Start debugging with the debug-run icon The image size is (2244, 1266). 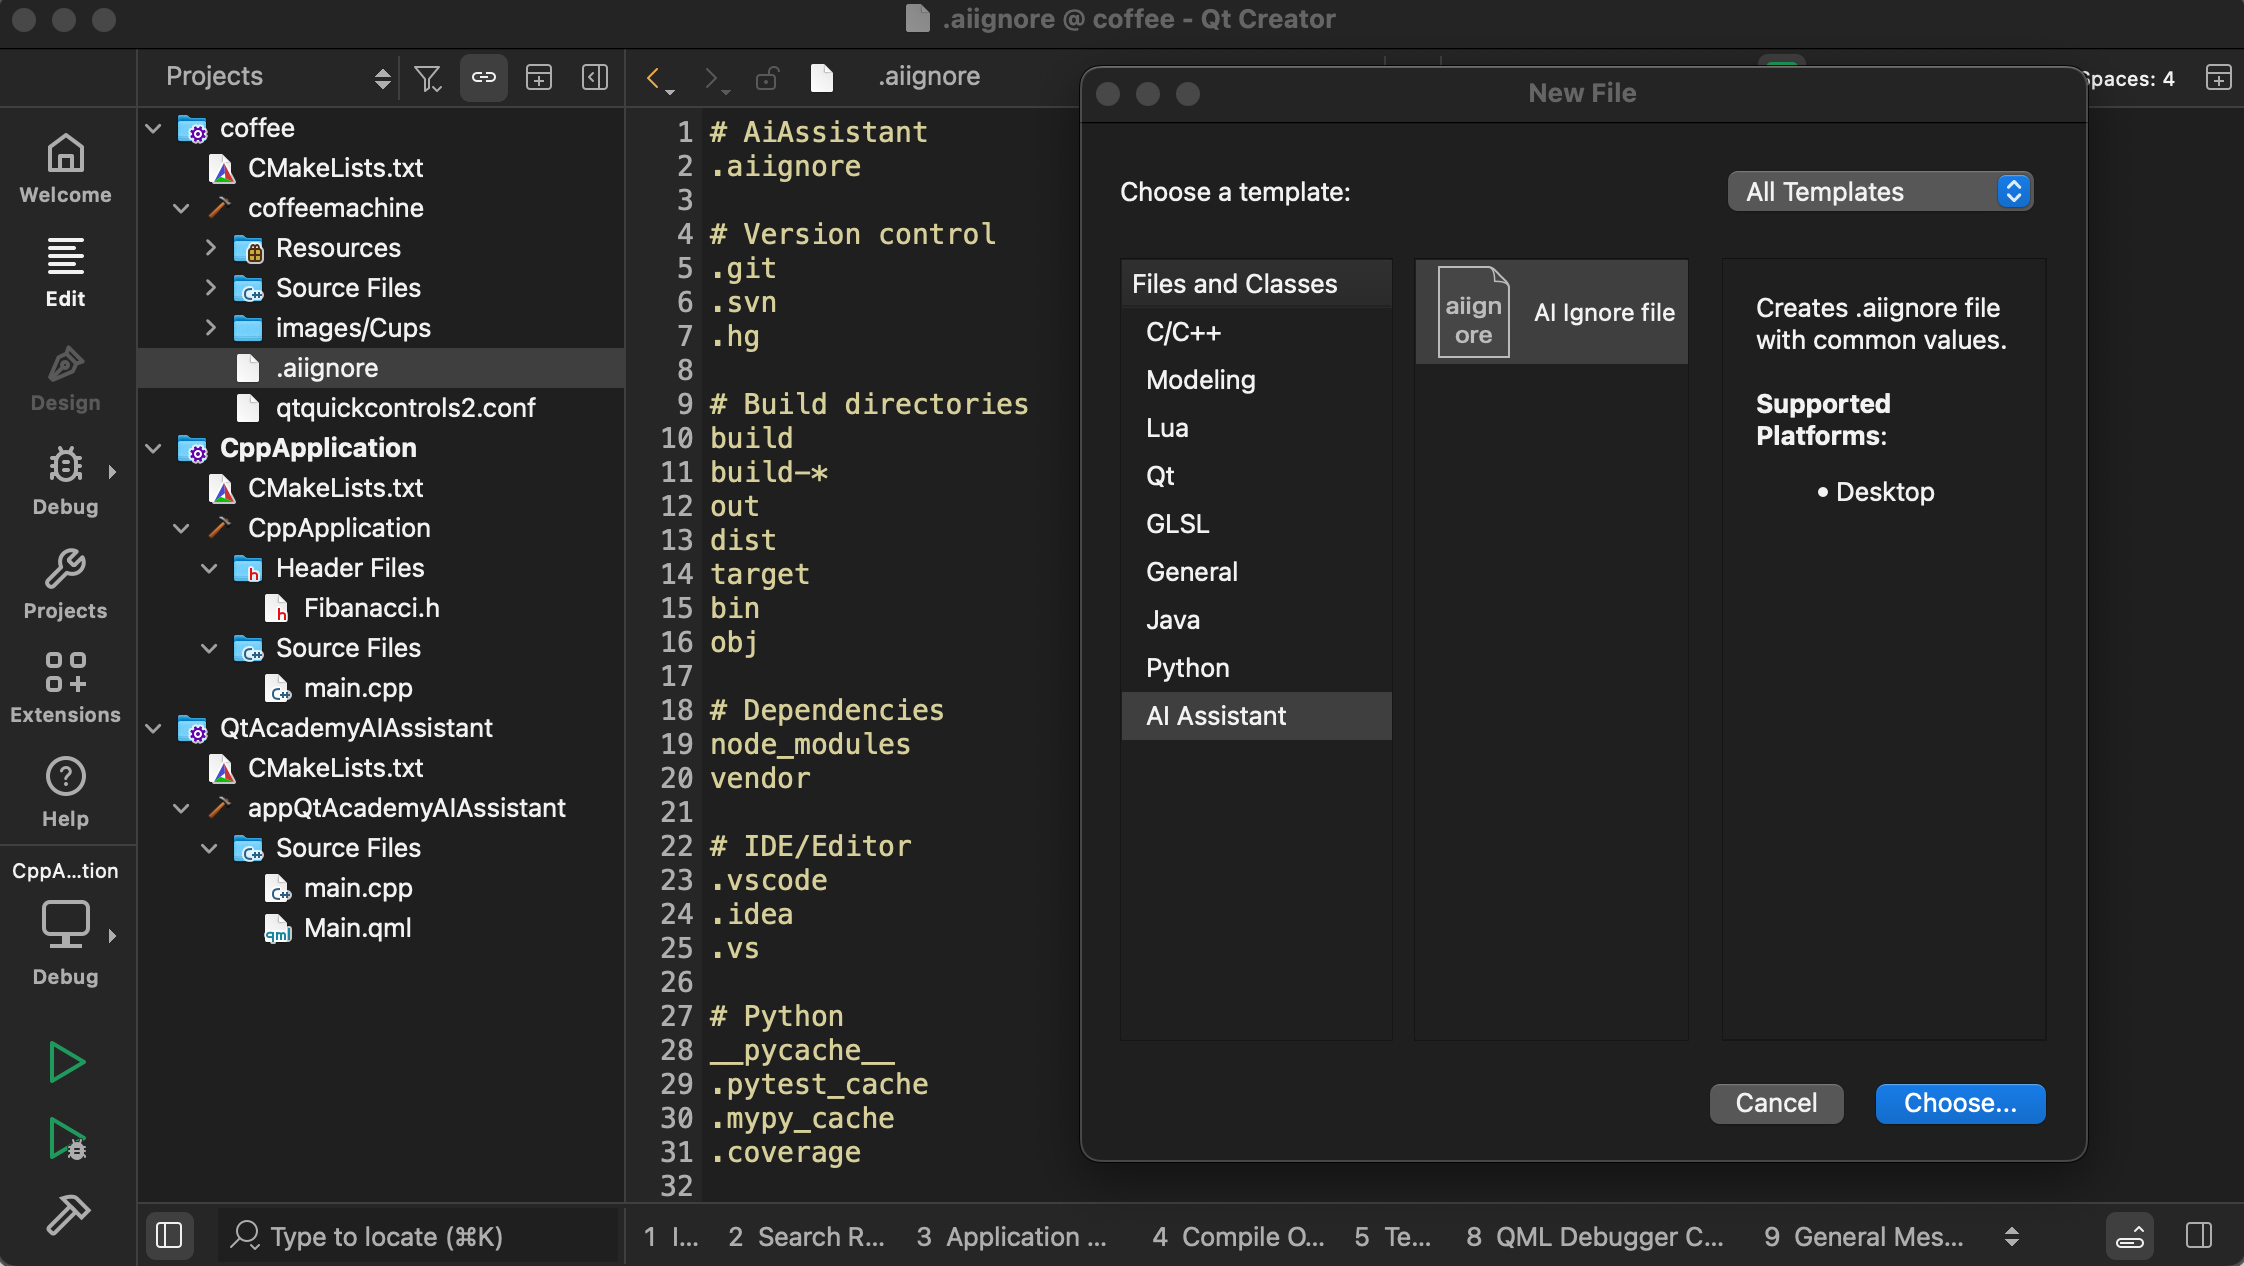tap(64, 1140)
